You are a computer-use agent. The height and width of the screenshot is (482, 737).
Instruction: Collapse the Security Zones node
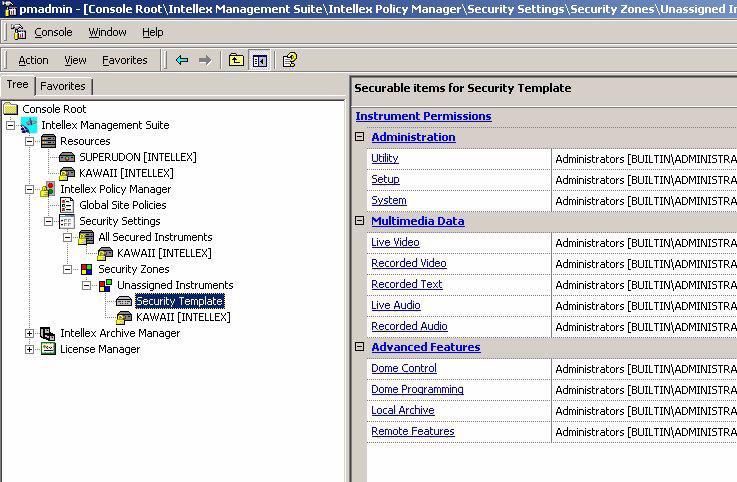67,269
